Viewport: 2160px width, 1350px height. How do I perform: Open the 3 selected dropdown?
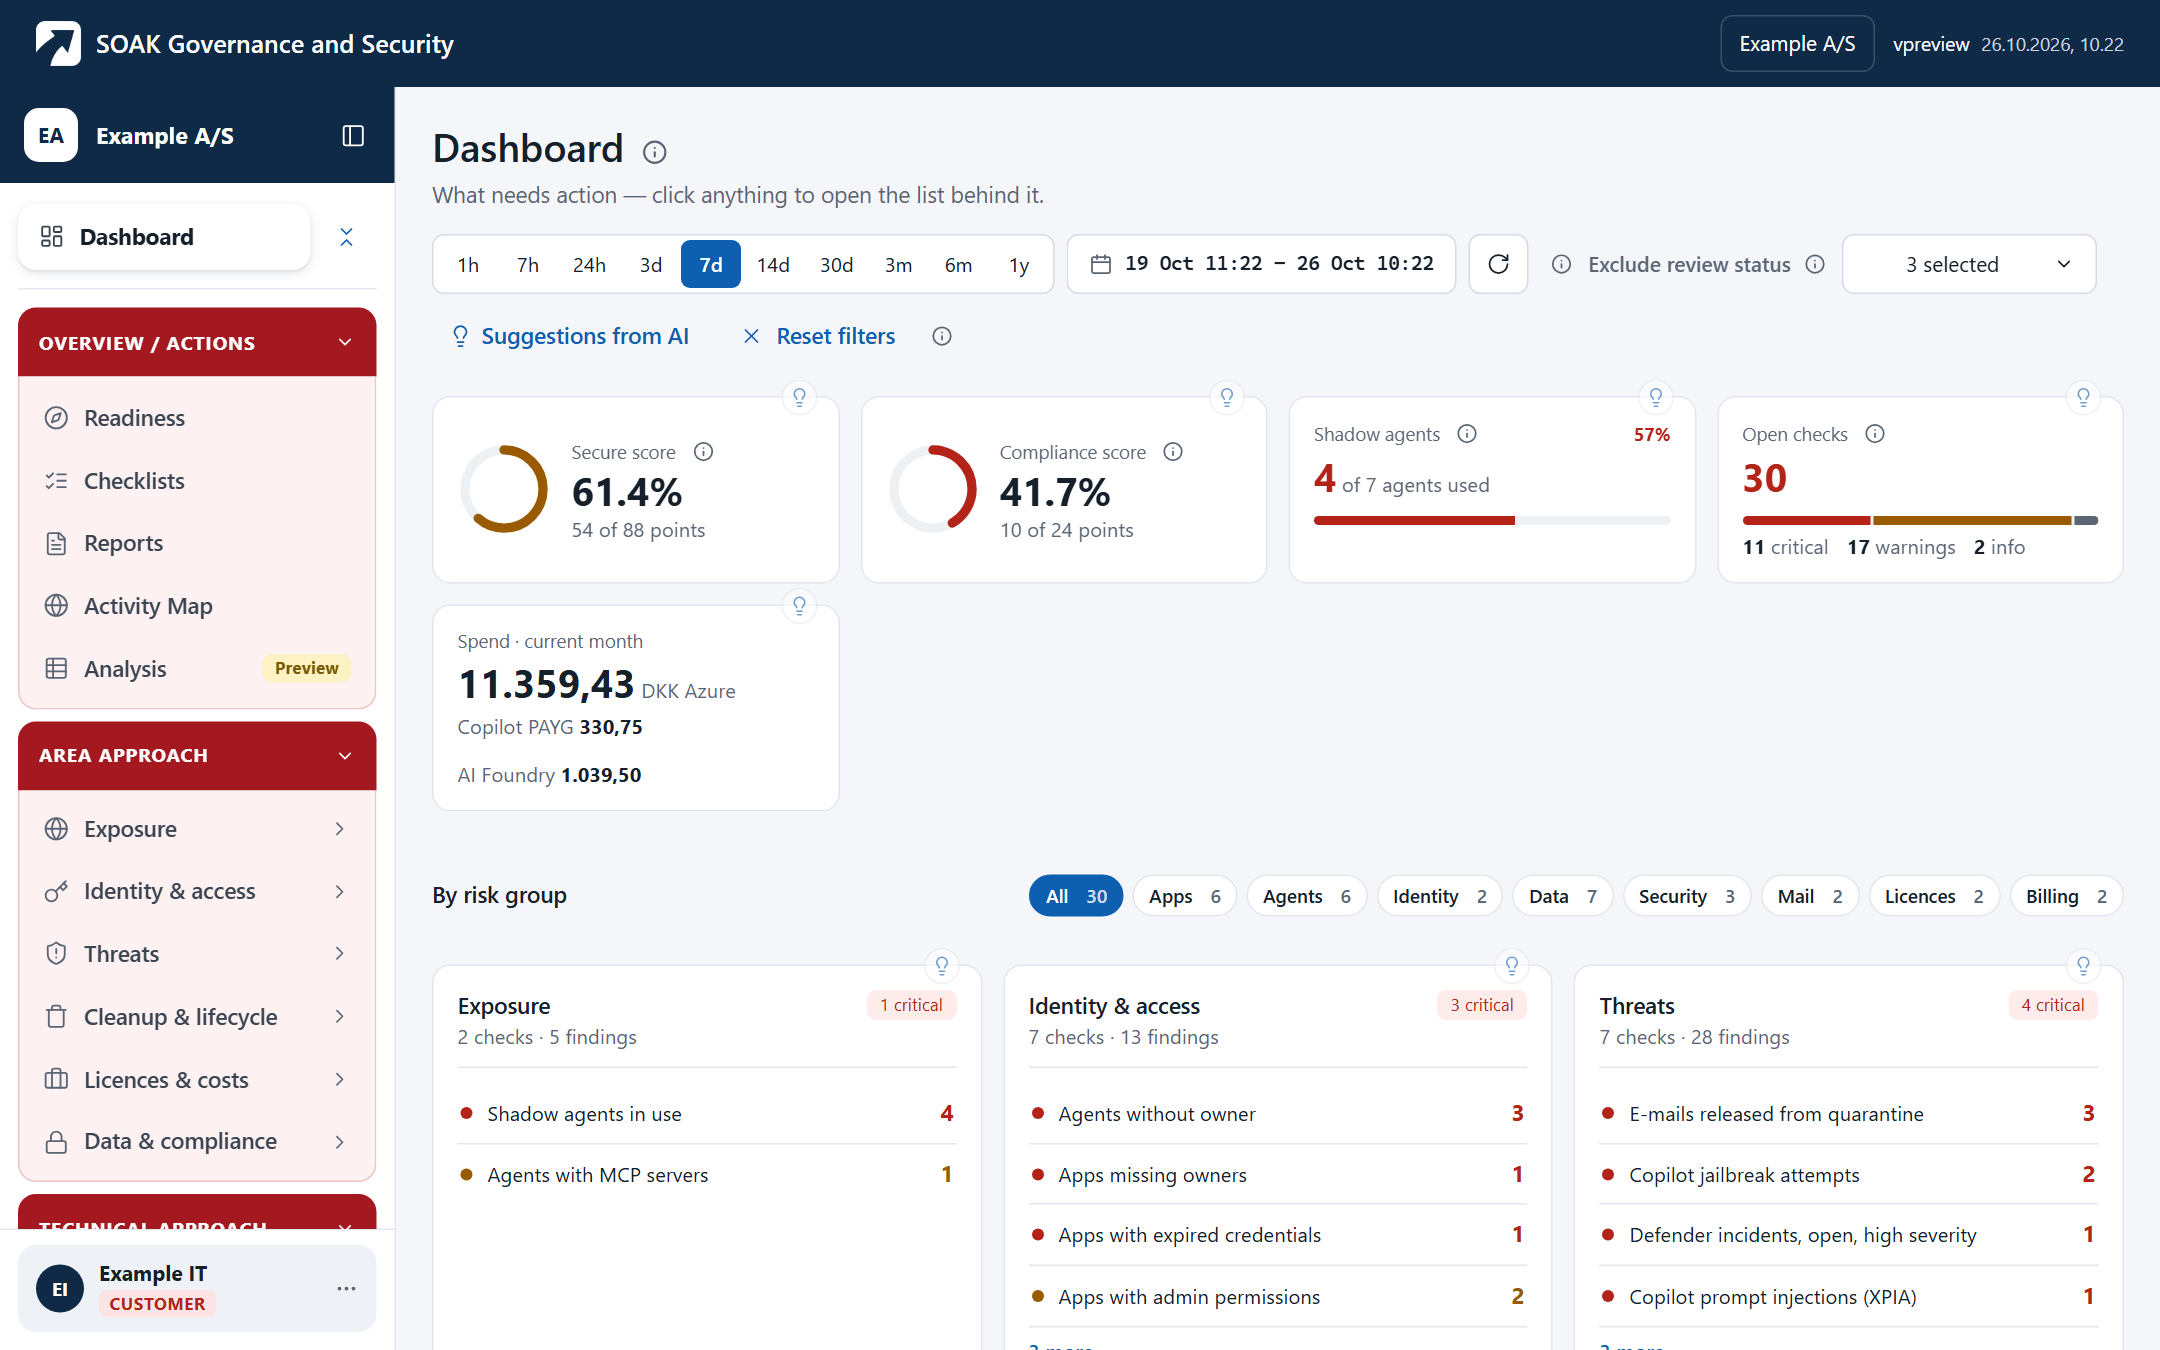1969,264
